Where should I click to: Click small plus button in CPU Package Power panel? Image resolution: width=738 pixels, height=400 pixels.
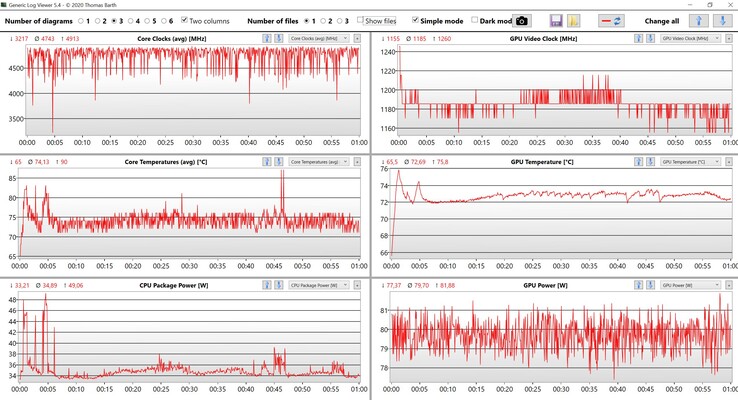pos(357,285)
